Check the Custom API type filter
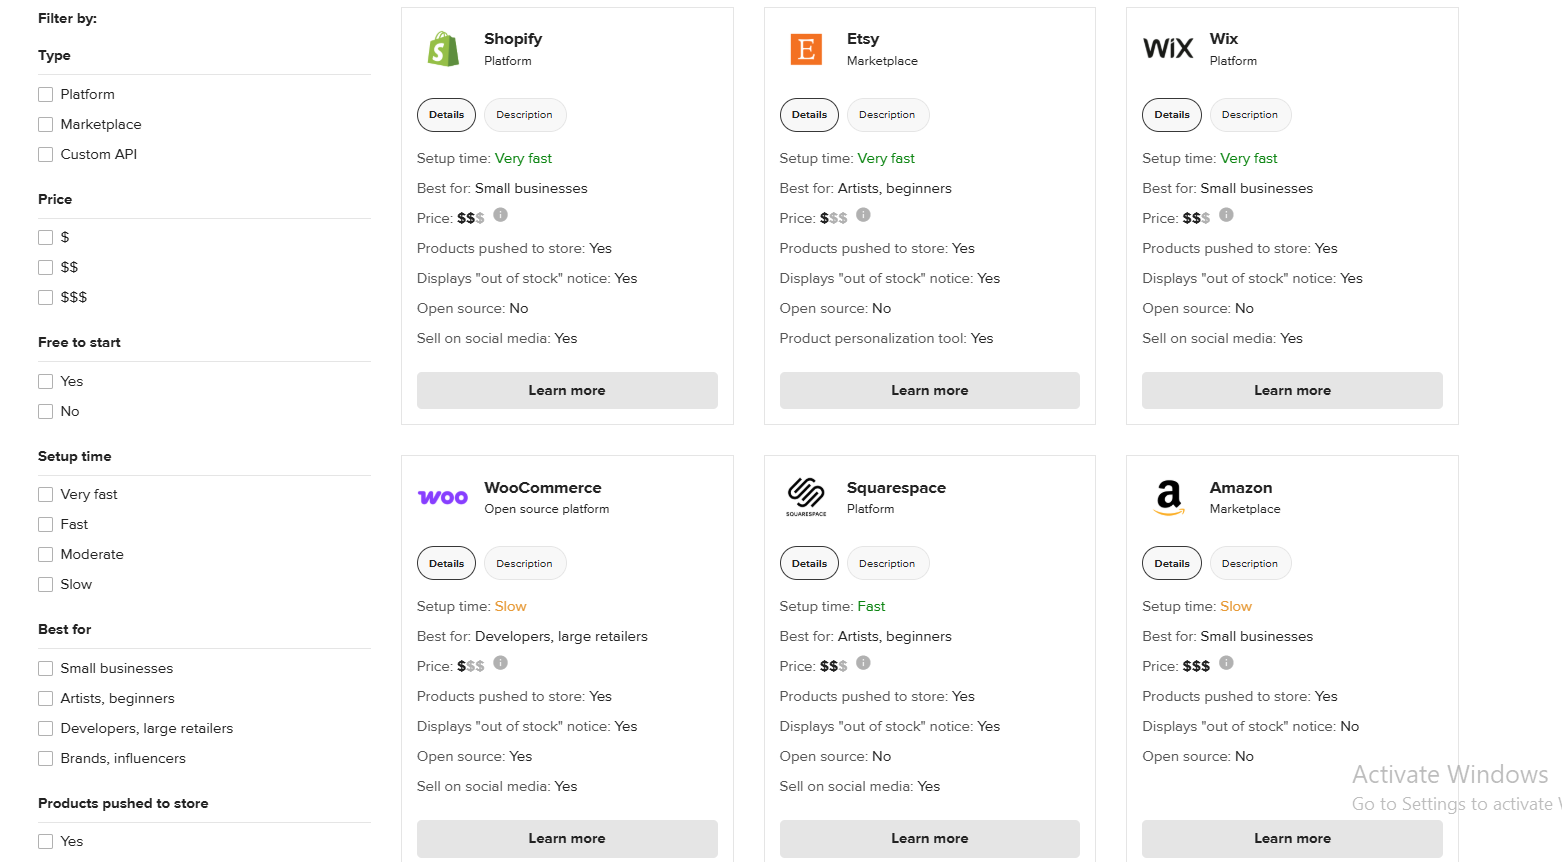Screen dimensions: 1562x862 pyautogui.click(x=45, y=154)
